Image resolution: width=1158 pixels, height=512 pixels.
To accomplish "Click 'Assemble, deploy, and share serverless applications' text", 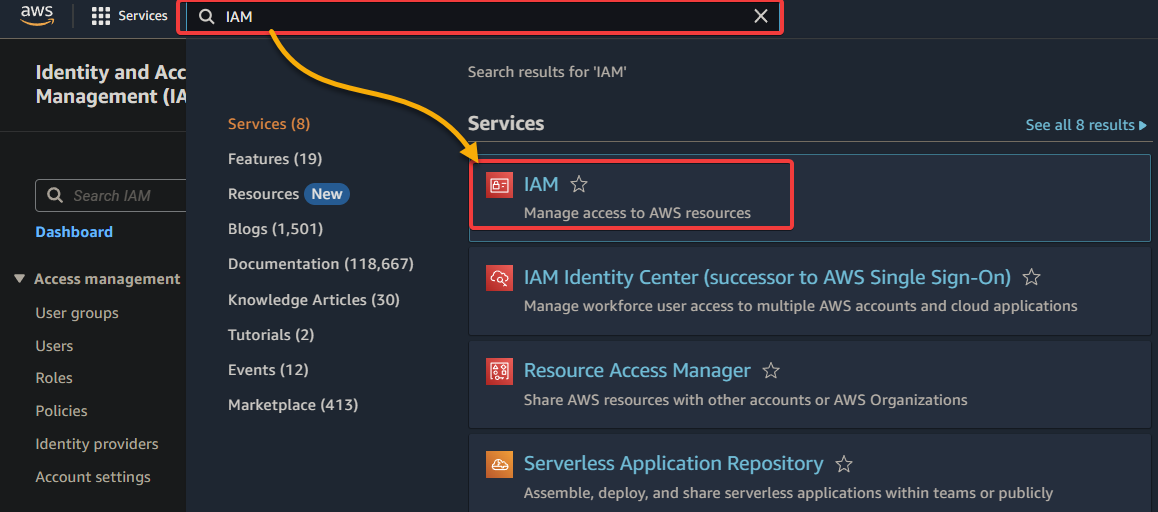I will [x=788, y=493].
